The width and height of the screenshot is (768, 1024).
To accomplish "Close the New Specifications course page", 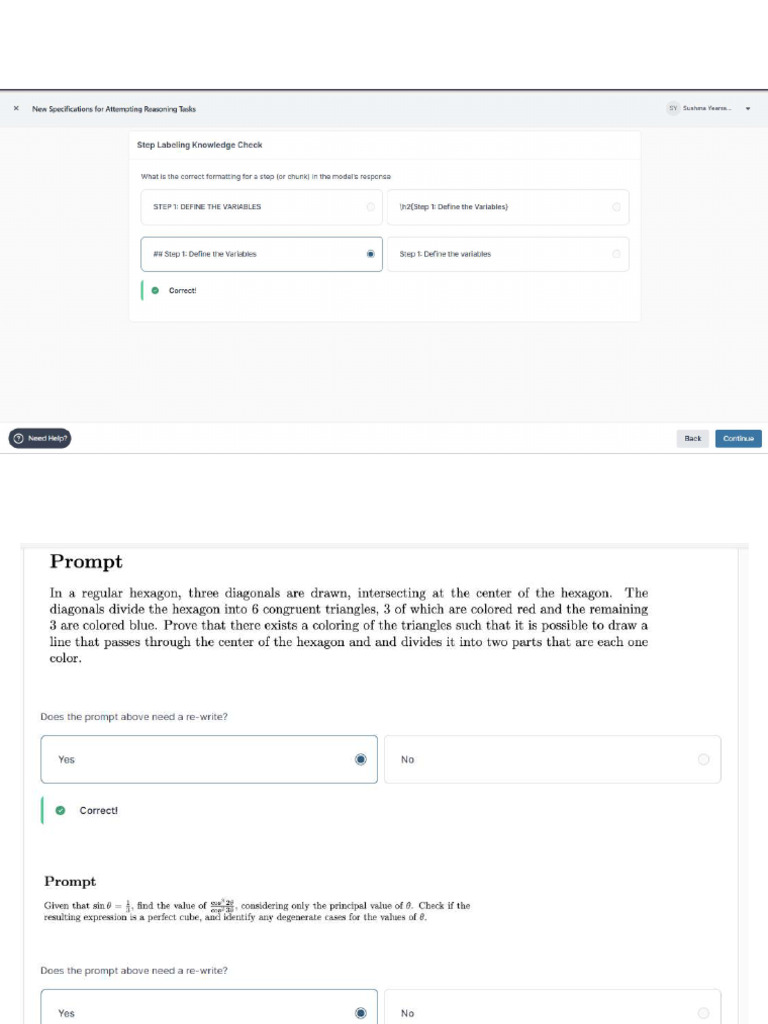I will click(16, 109).
